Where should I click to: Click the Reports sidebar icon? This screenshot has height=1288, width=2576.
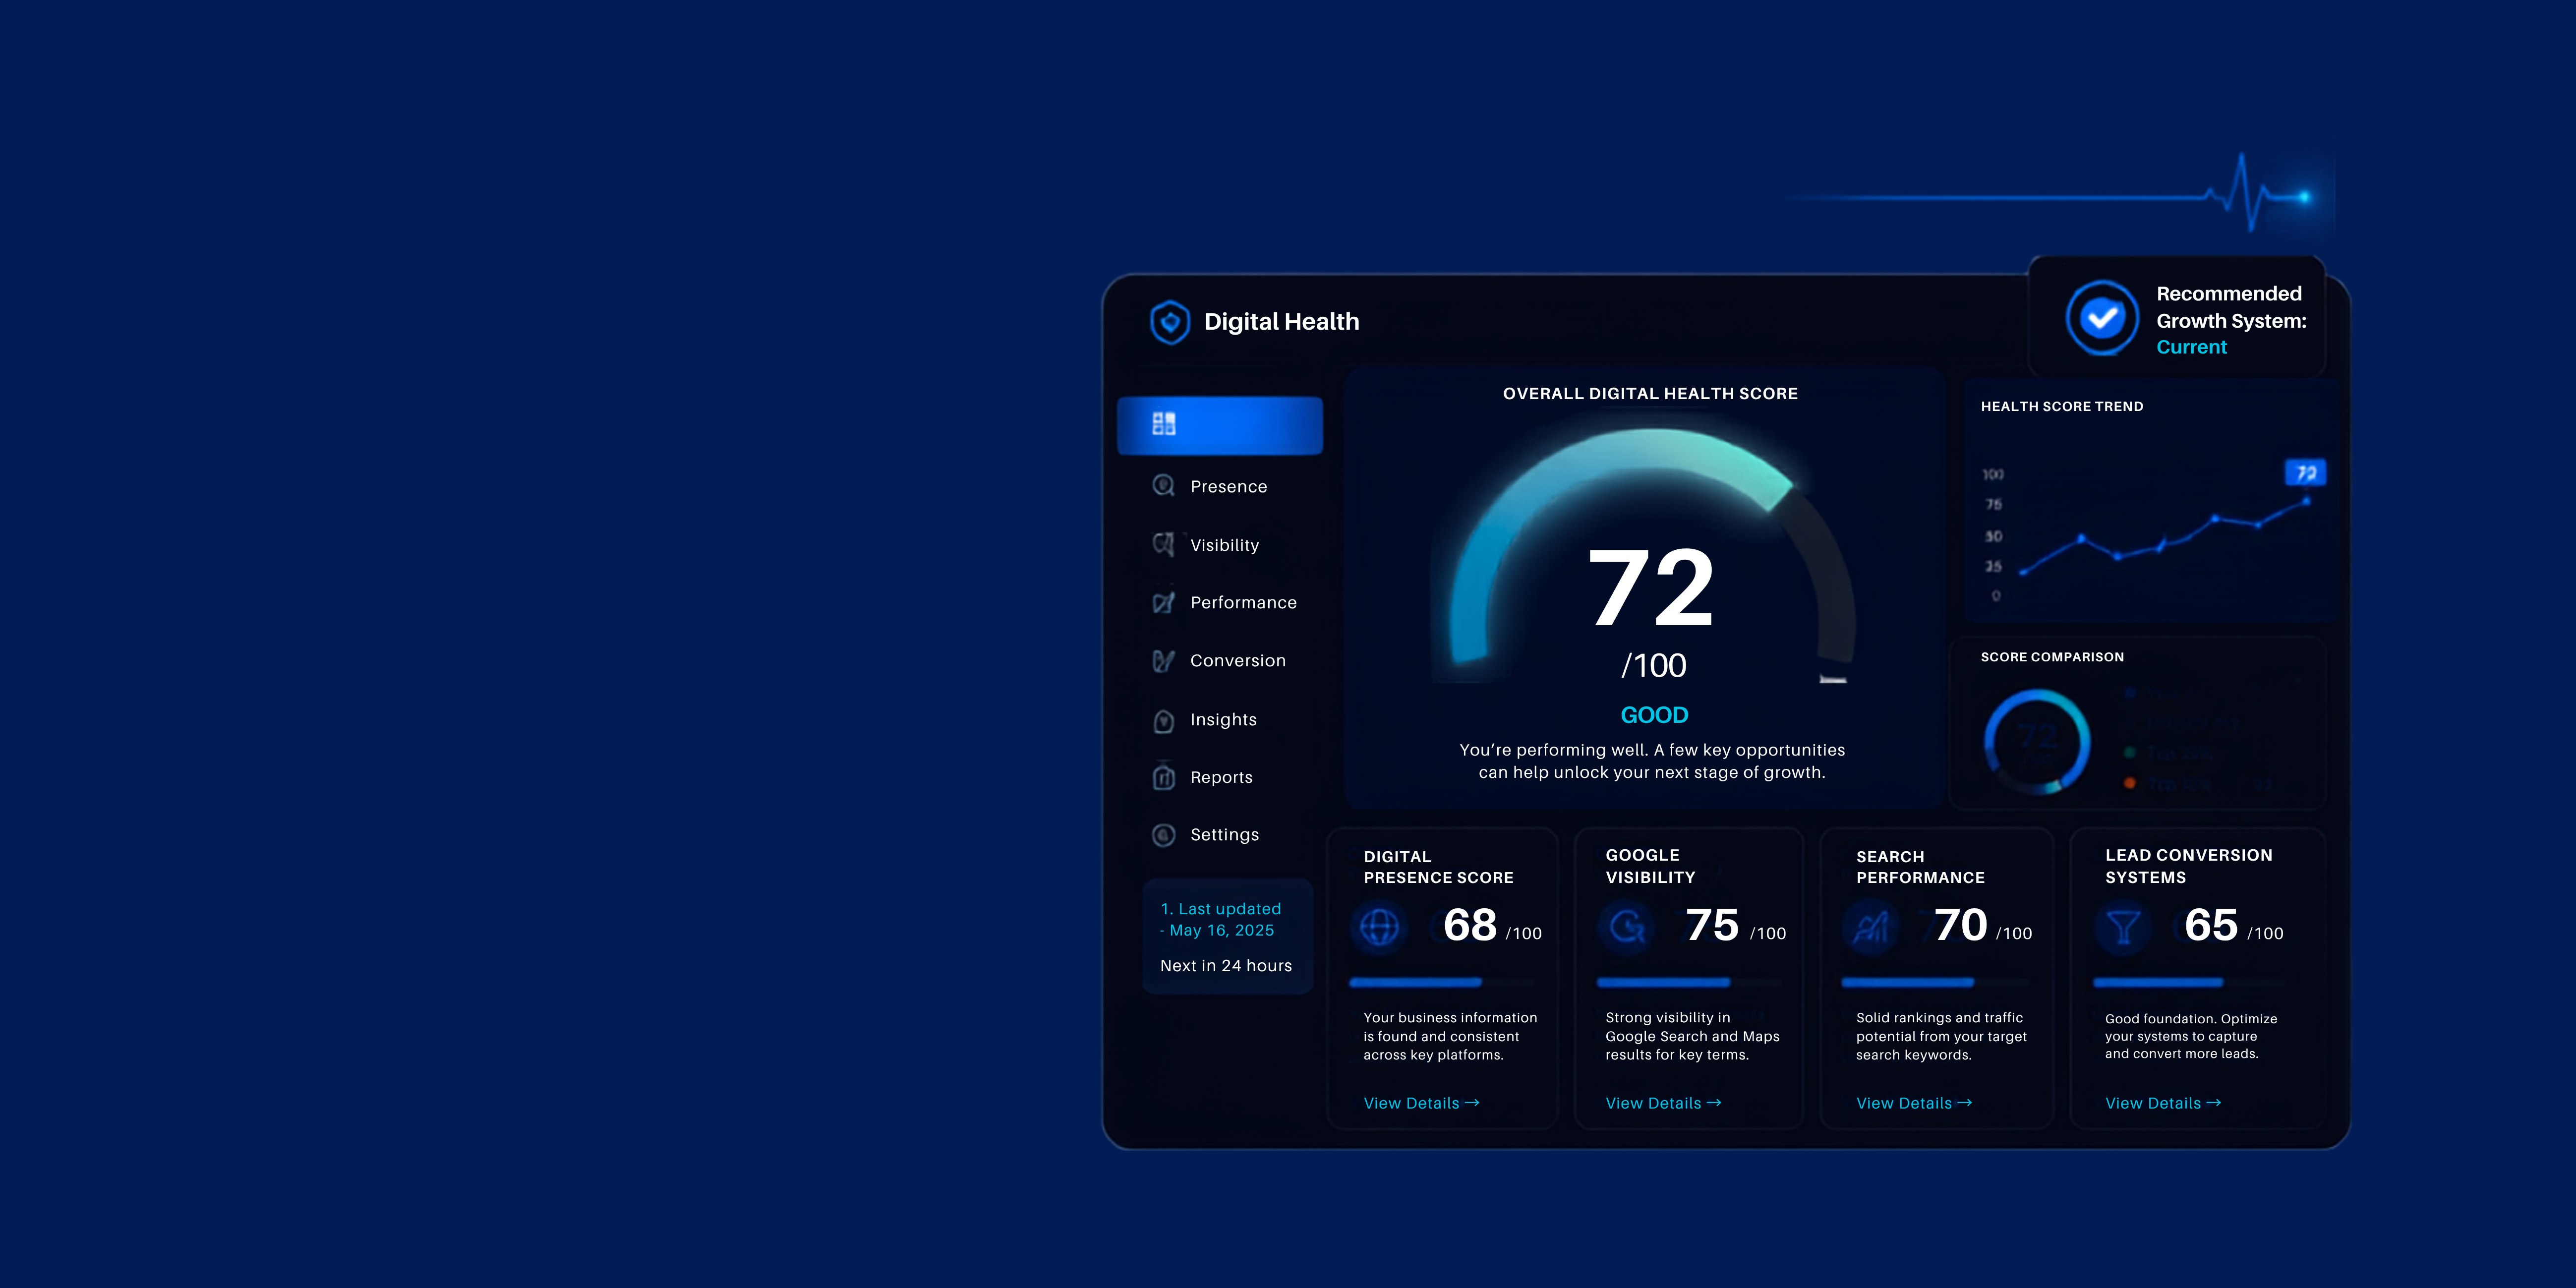(x=1163, y=777)
